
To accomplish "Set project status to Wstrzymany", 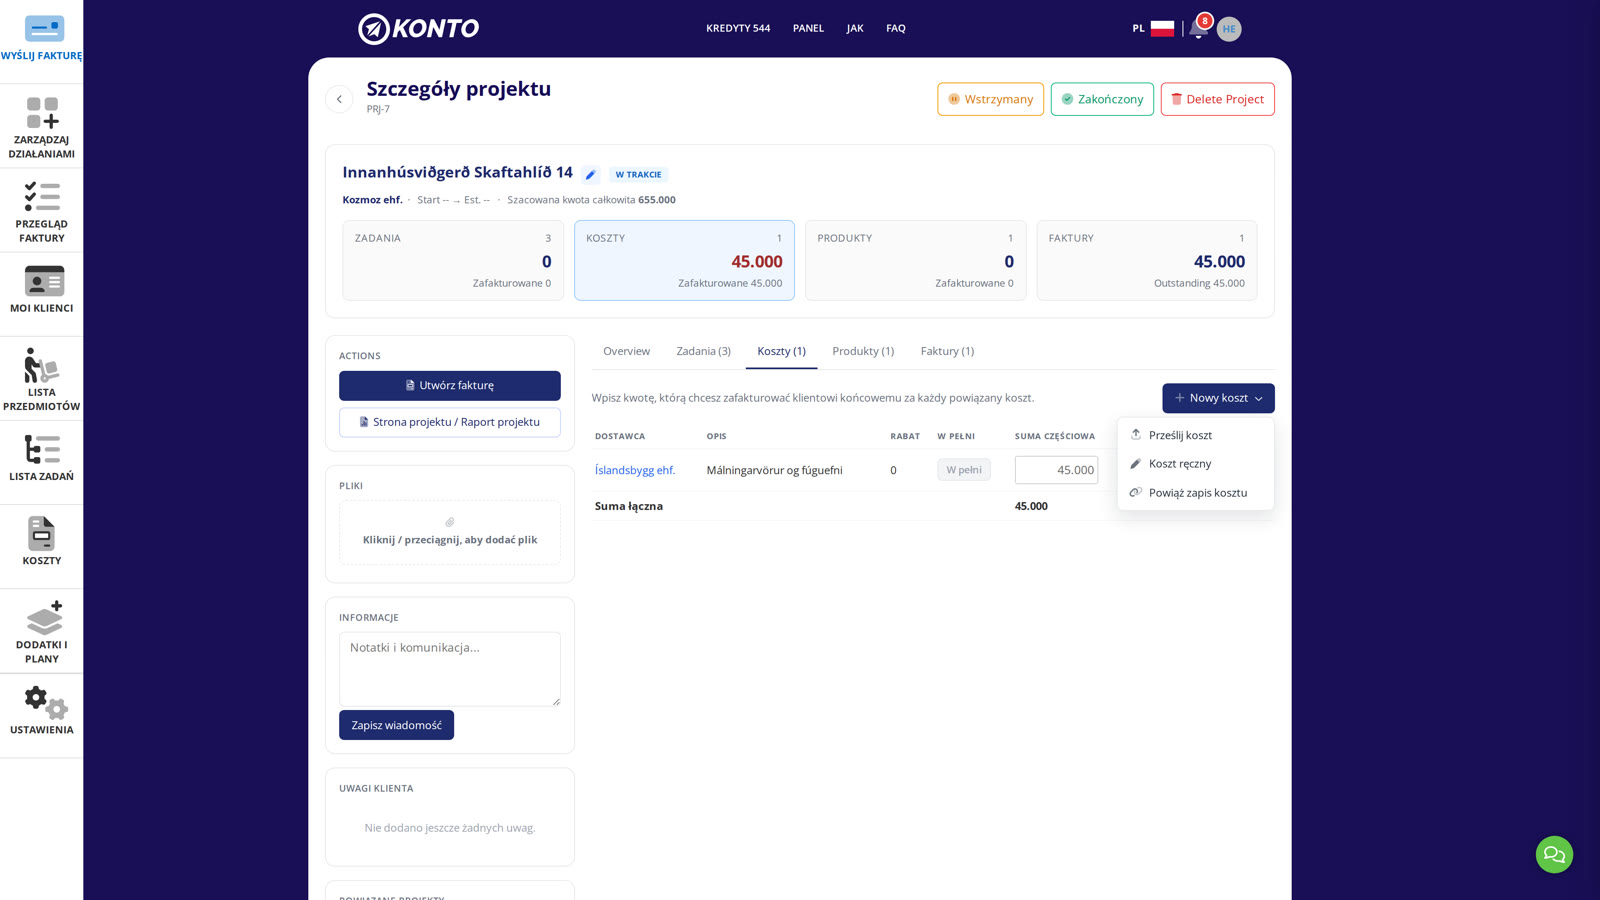I will [x=990, y=99].
